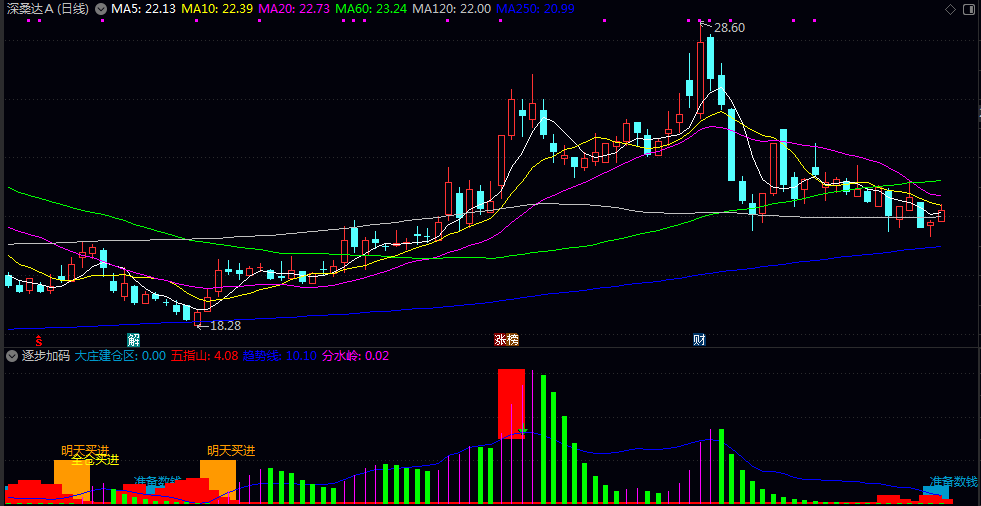Select the MA250: 20.99 label
The image size is (981, 506).
point(534,9)
